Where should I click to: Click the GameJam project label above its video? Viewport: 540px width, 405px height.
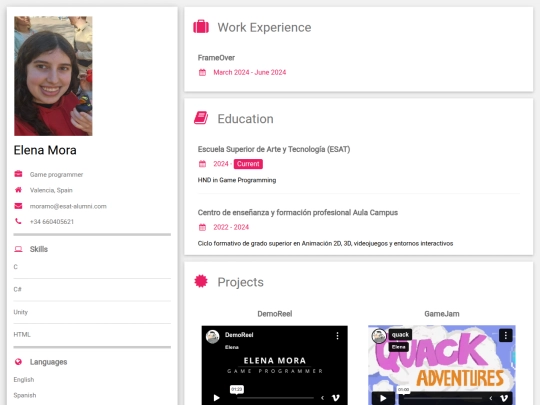(442, 314)
